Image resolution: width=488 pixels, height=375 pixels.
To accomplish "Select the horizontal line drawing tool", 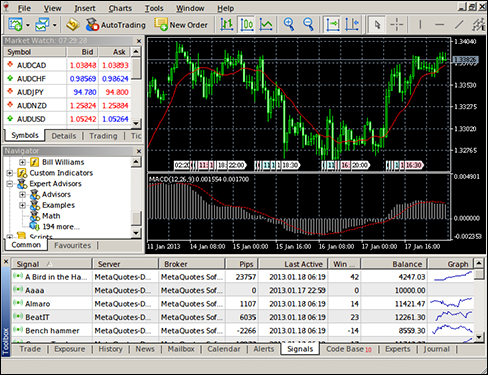I will (440, 25).
